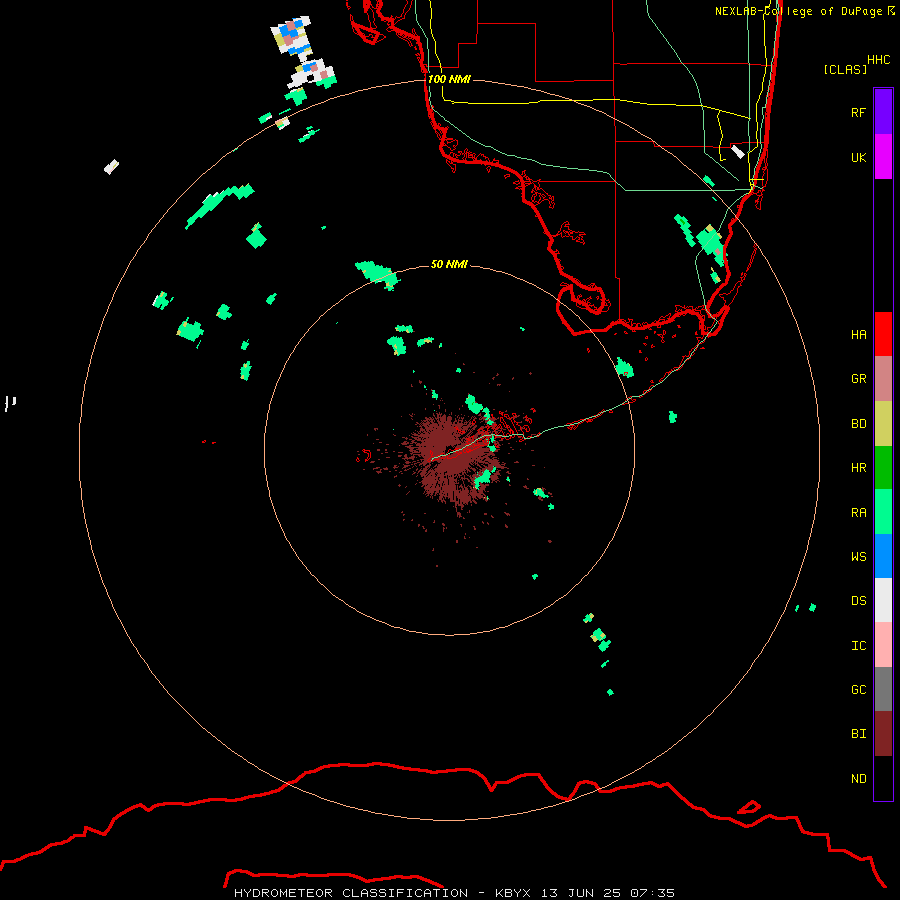The height and width of the screenshot is (900, 900).
Task: Click the HR heavy rain green swatch
Action: click(883, 468)
